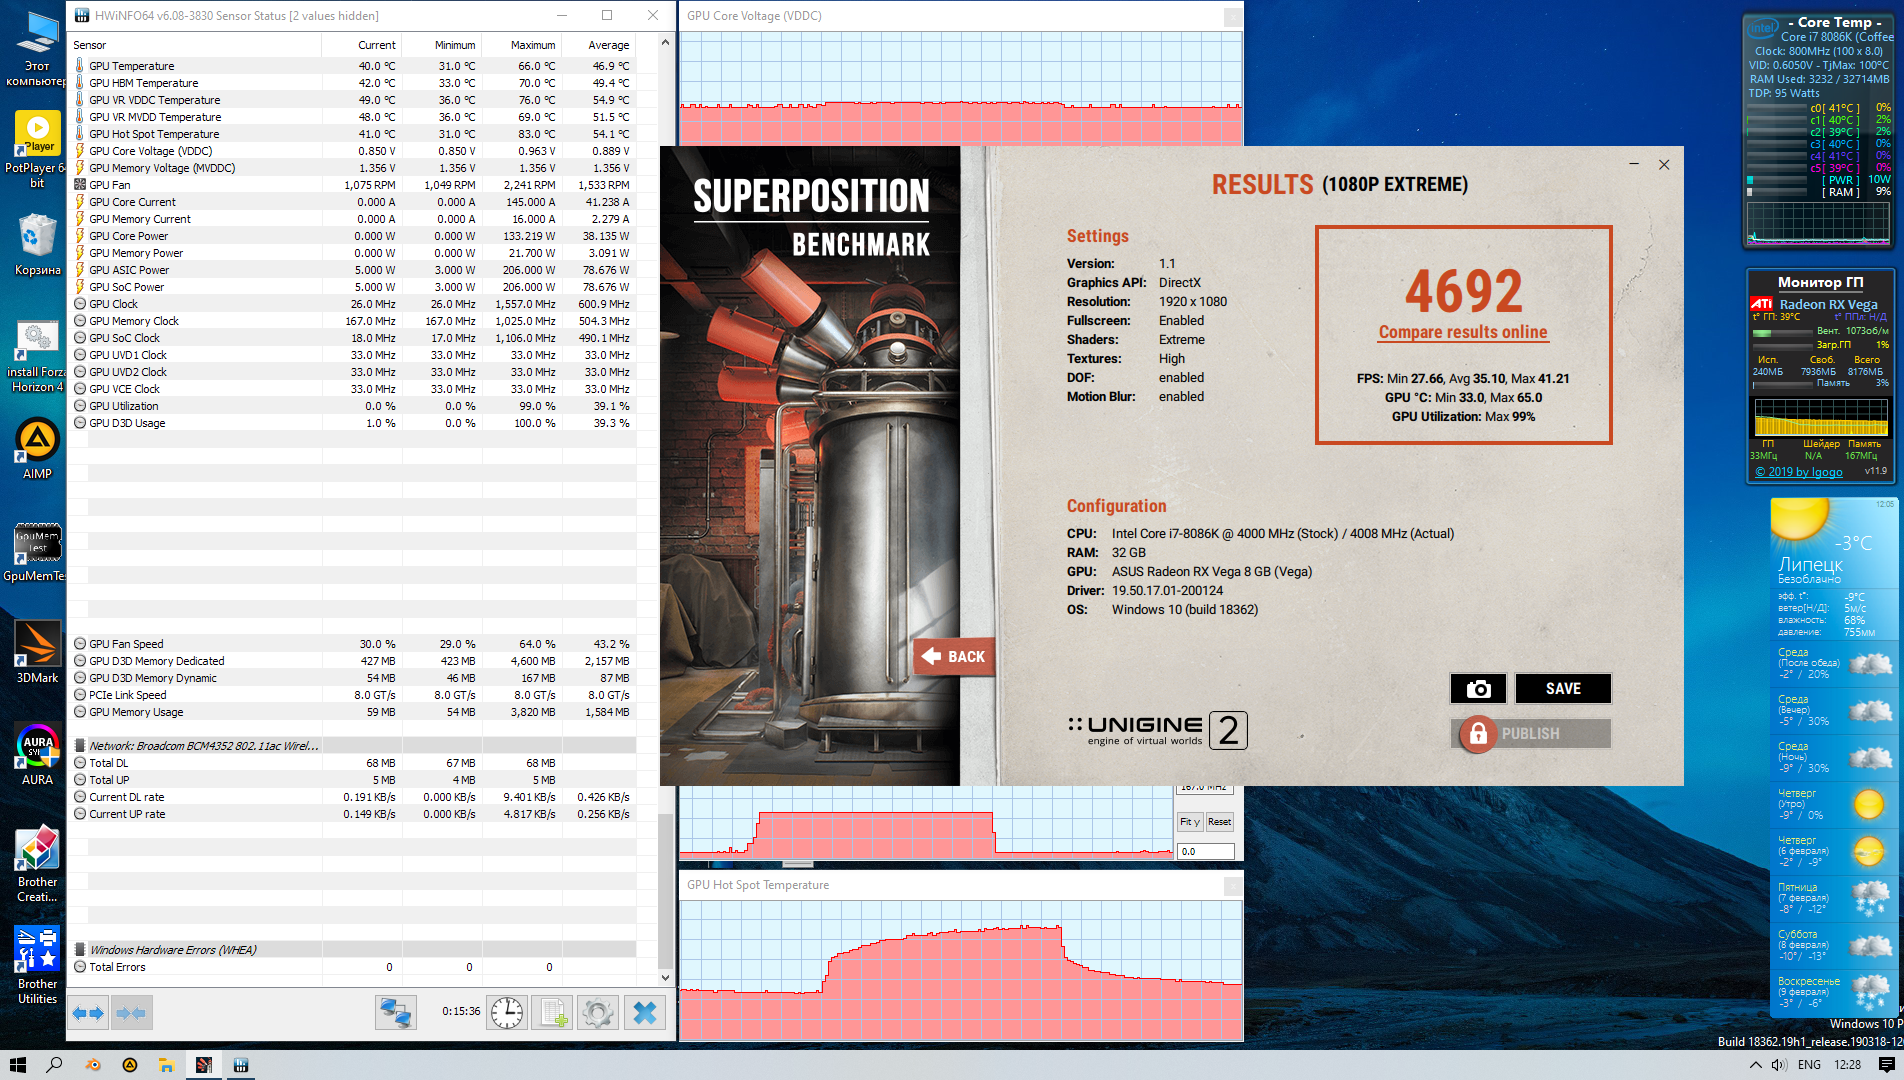1904x1080 pixels.
Task: Select the Network Broadcom BCM4352 group header
Action: coord(353,746)
